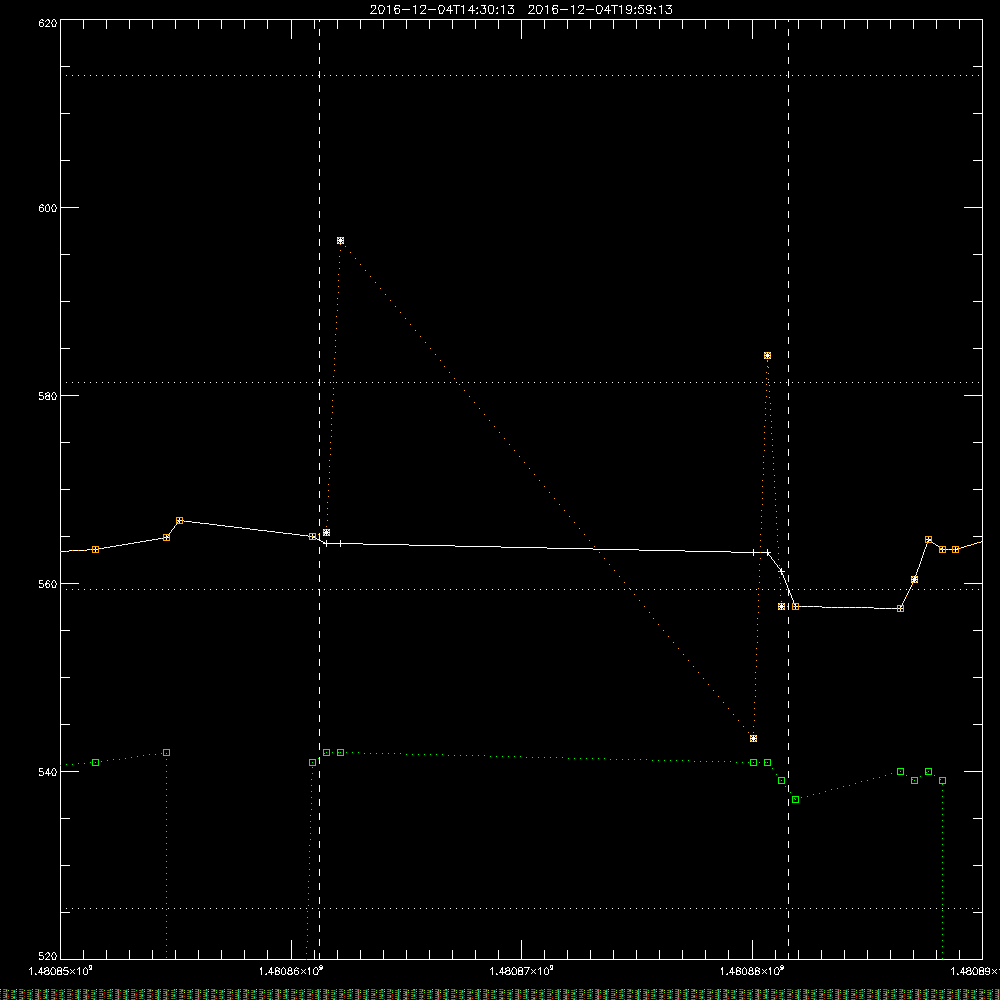Select the 540 y-axis label
This screenshot has height=1000, width=1000.
pos(48,772)
